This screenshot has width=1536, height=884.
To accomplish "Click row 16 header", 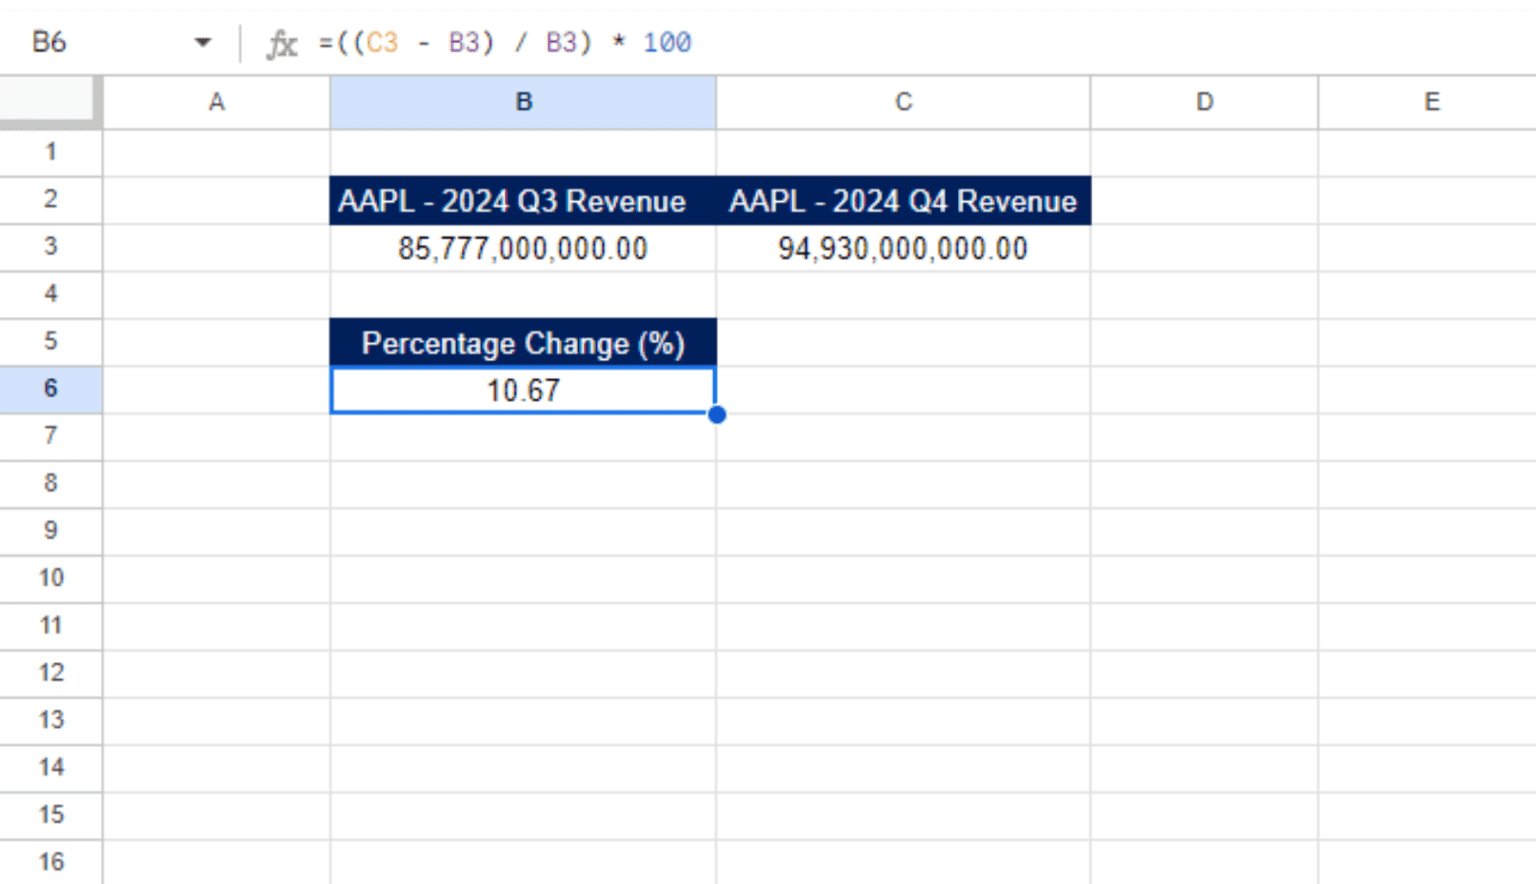I will (51, 861).
